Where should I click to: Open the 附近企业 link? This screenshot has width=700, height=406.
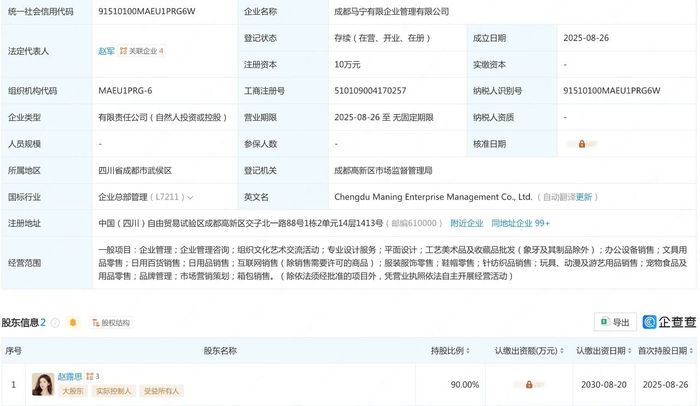pos(467,223)
